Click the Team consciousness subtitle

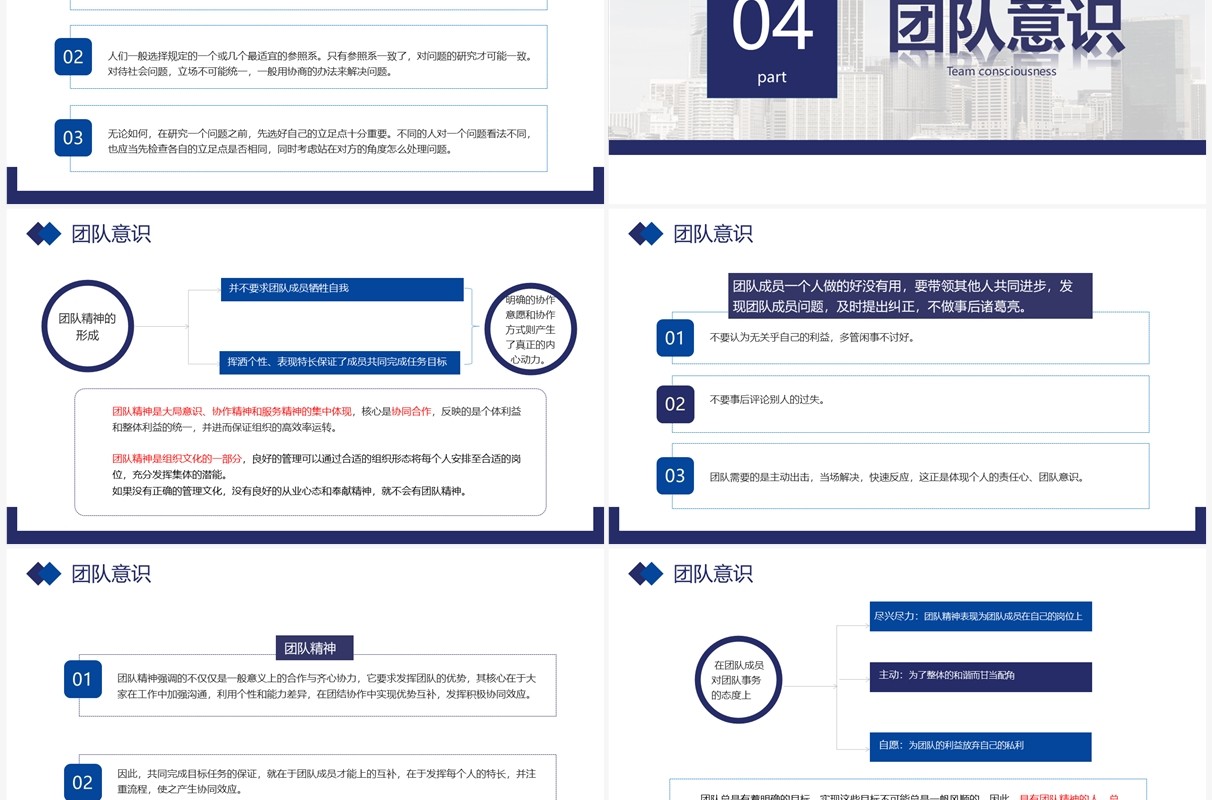1001,71
